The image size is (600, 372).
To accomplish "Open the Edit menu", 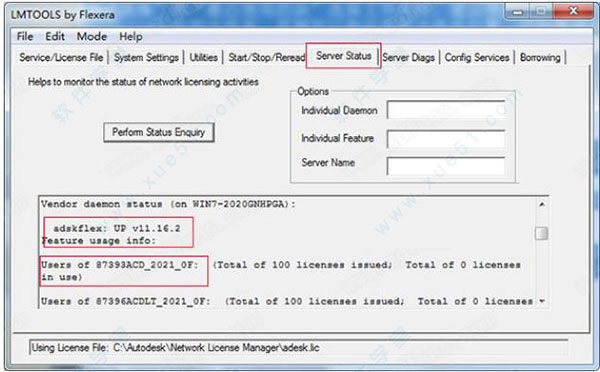I will 55,37.
